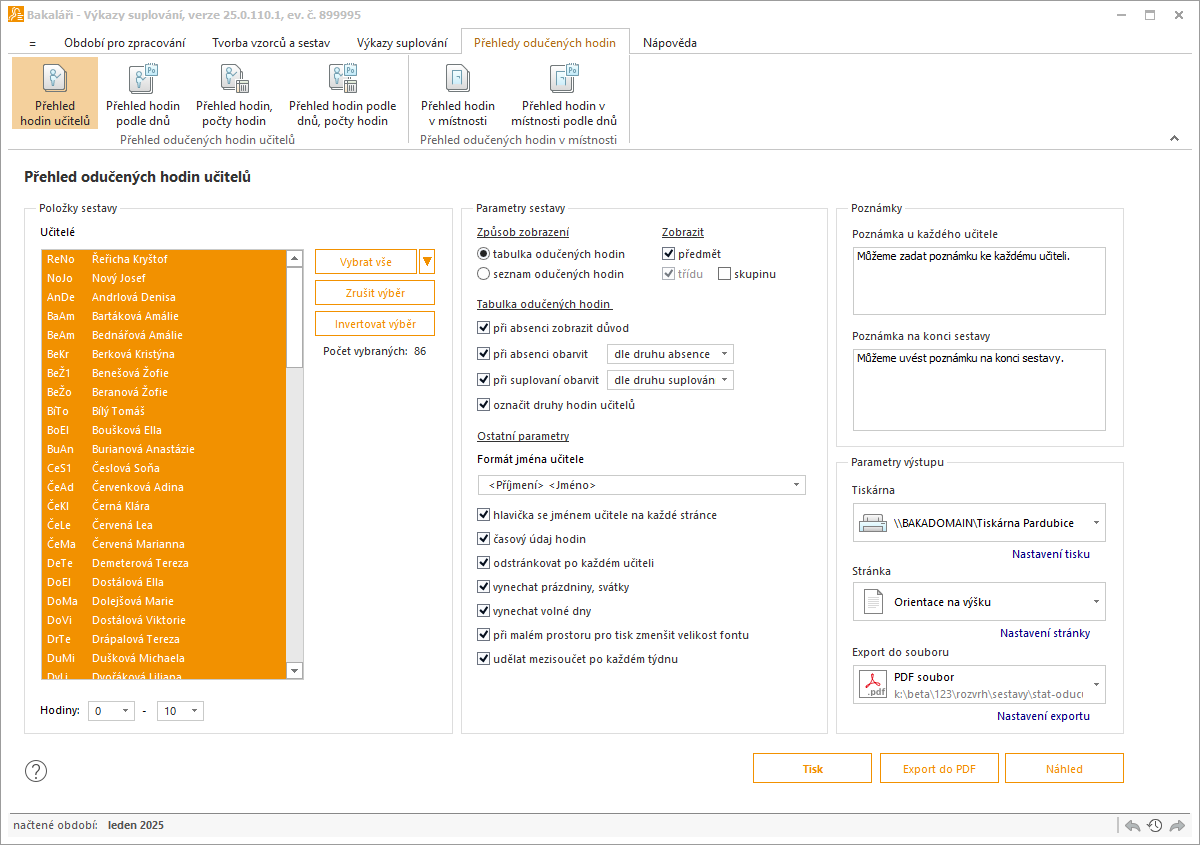Click Vybrat vše button
The width and height of the screenshot is (1200, 845).
(x=365, y=262)
